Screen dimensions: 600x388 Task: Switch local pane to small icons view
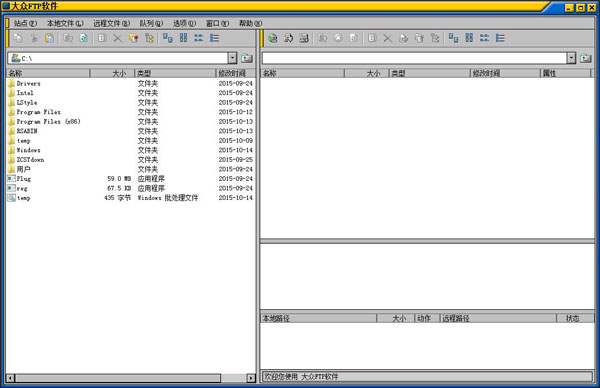(183, 38)
